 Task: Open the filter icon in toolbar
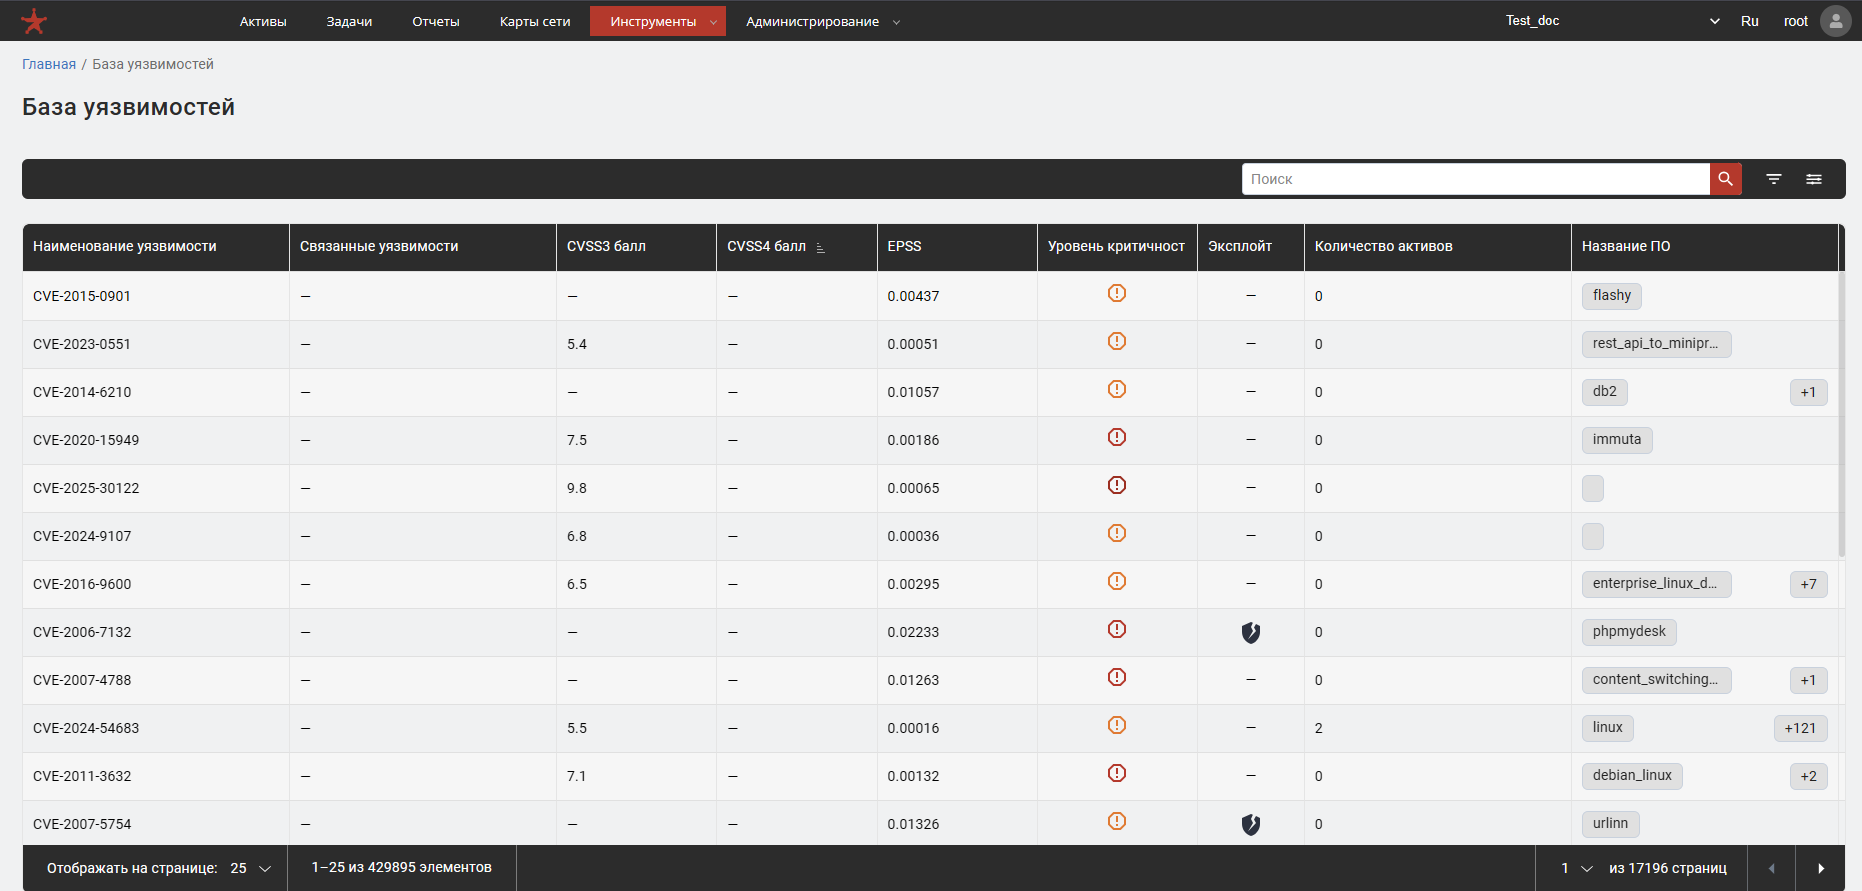point(1773,179)
